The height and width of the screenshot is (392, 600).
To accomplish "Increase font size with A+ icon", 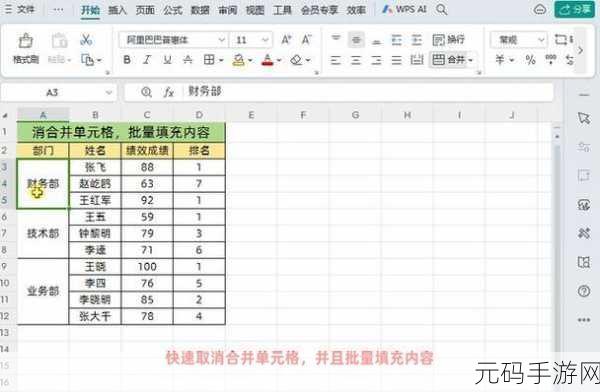I will (x=286, y=39).
